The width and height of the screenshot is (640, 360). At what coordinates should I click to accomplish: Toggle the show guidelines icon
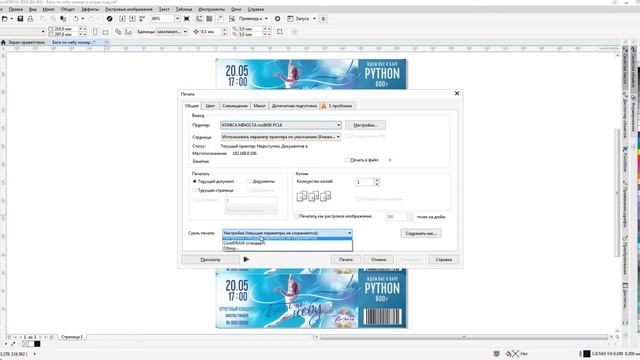click(x=220, y=19)
